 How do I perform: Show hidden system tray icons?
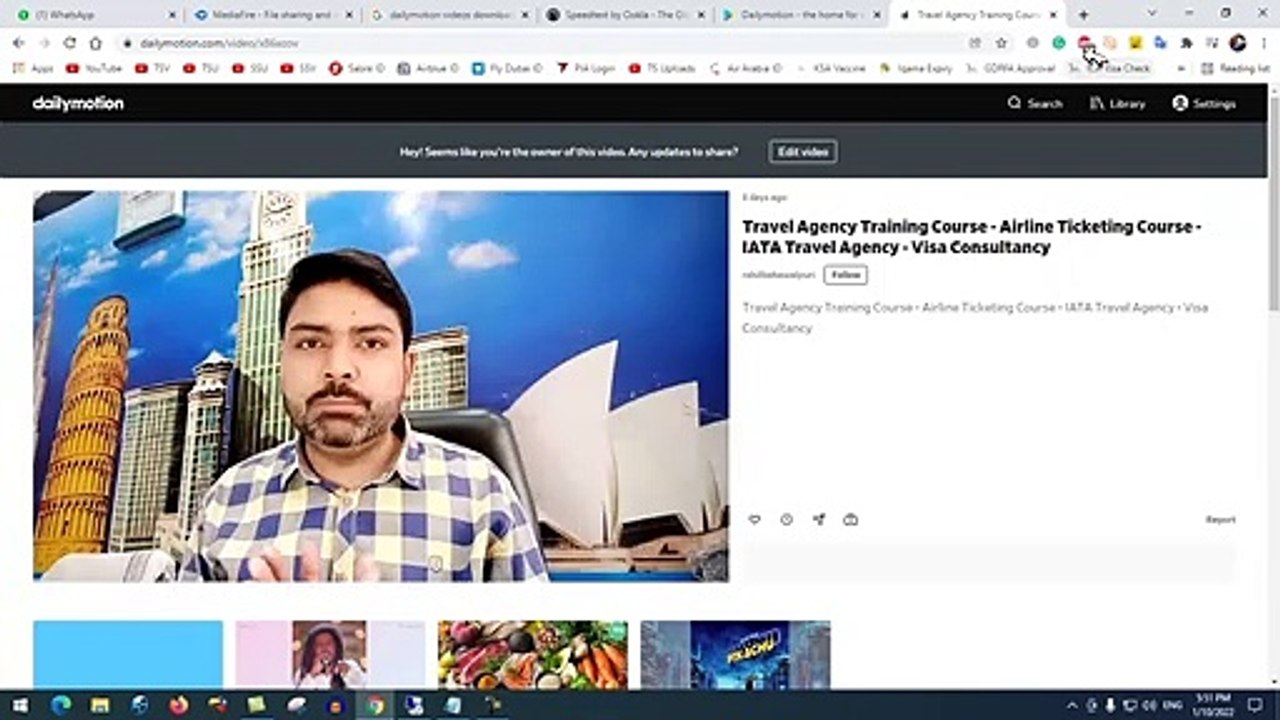tap(1071, 705)
